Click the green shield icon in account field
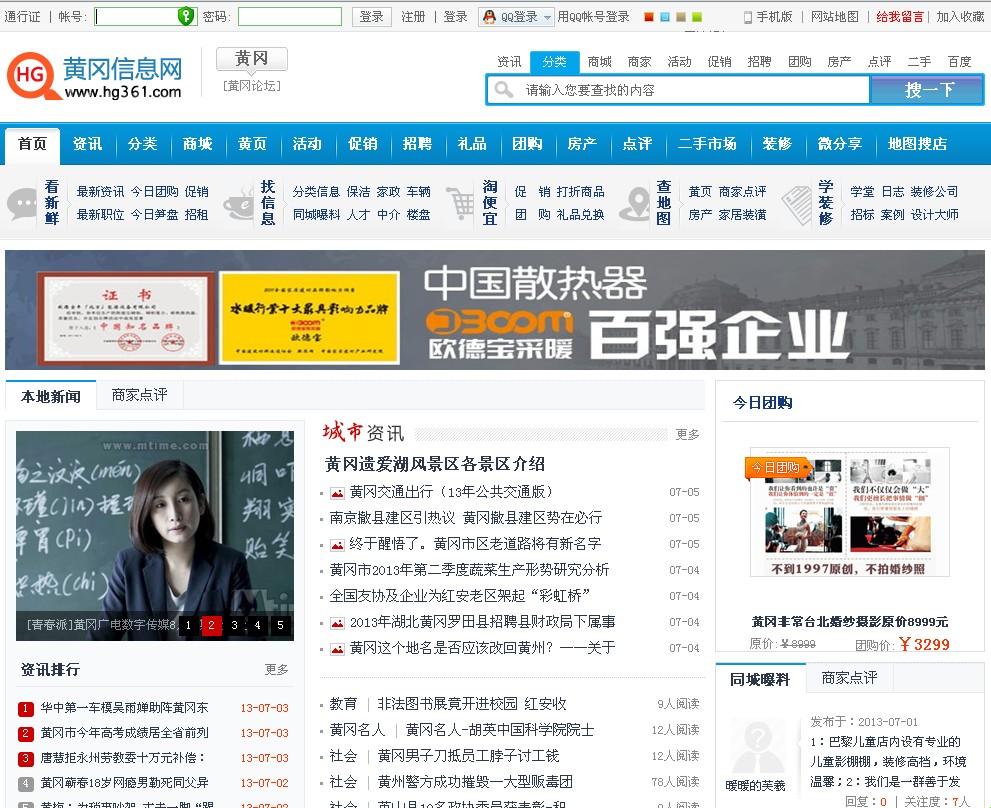The height and width of the screenshot is (808, 991). [x=186, y=16]
